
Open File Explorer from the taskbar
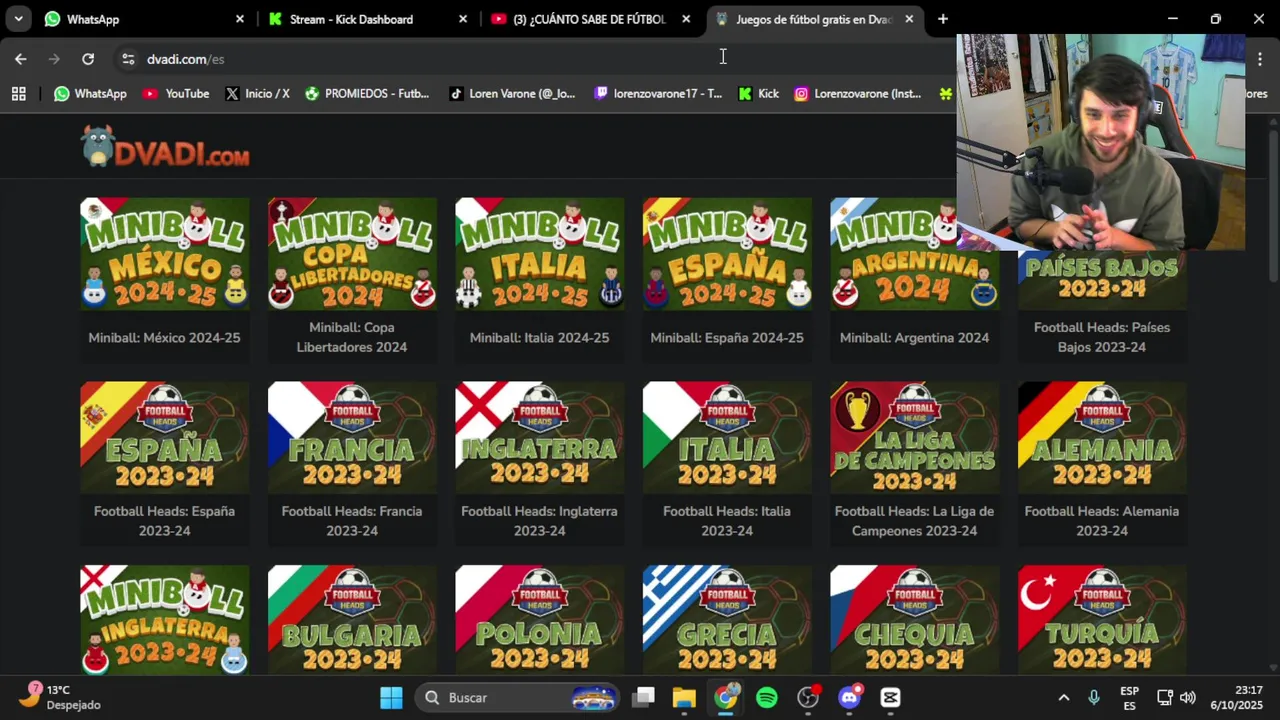pos(684,697)
